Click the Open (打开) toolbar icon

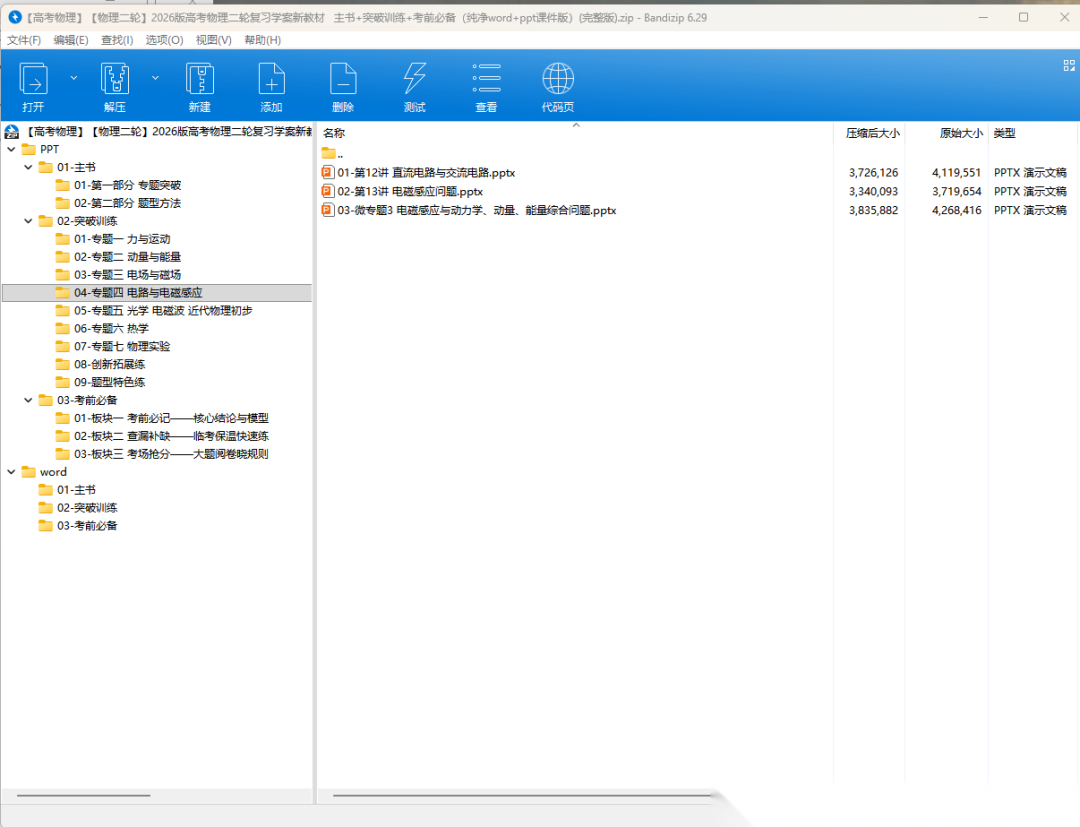click(x=33, y=80)
